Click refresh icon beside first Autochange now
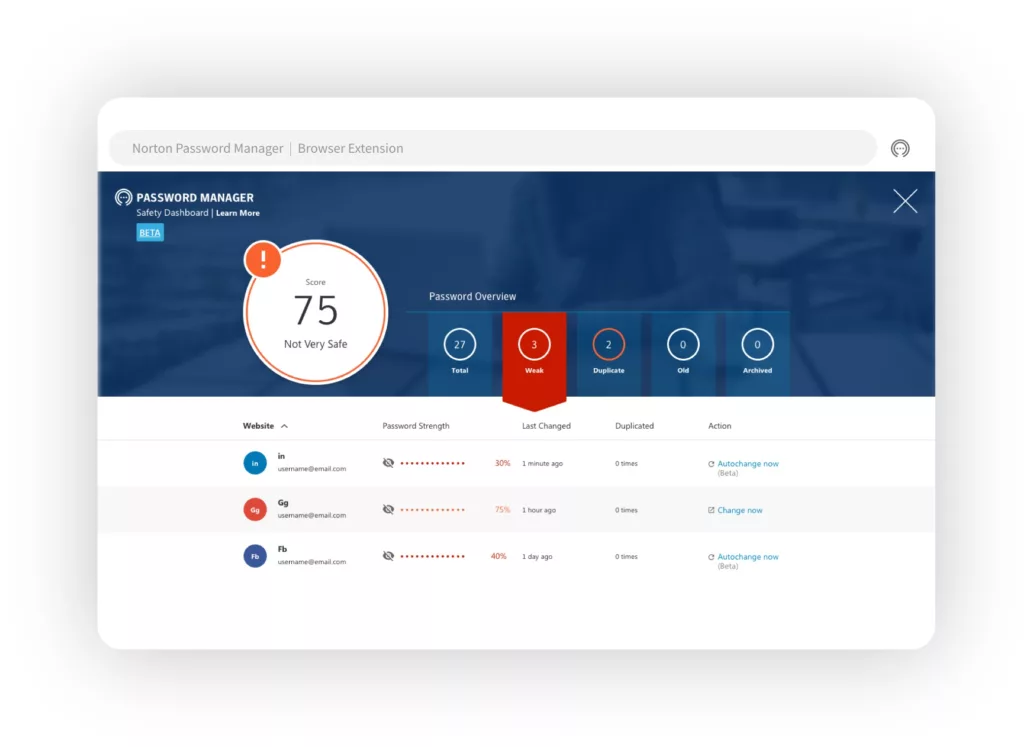The image size is (1024, 747). click(711, 464)
